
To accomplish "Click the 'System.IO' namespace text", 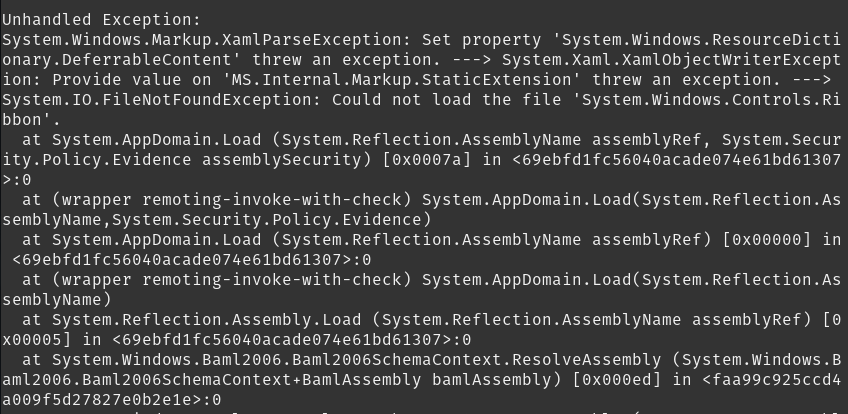I will 47,100.
